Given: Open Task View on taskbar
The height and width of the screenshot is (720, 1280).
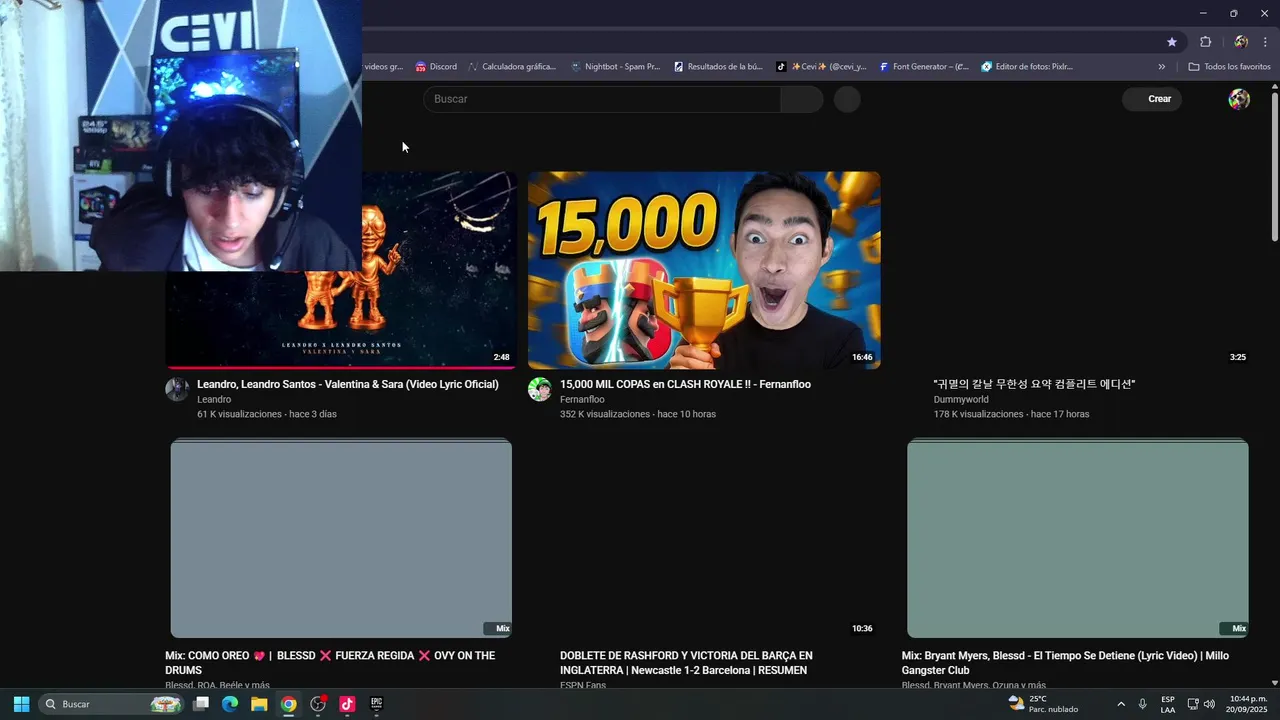Looking at the screenshot, I should coord(201,704).
